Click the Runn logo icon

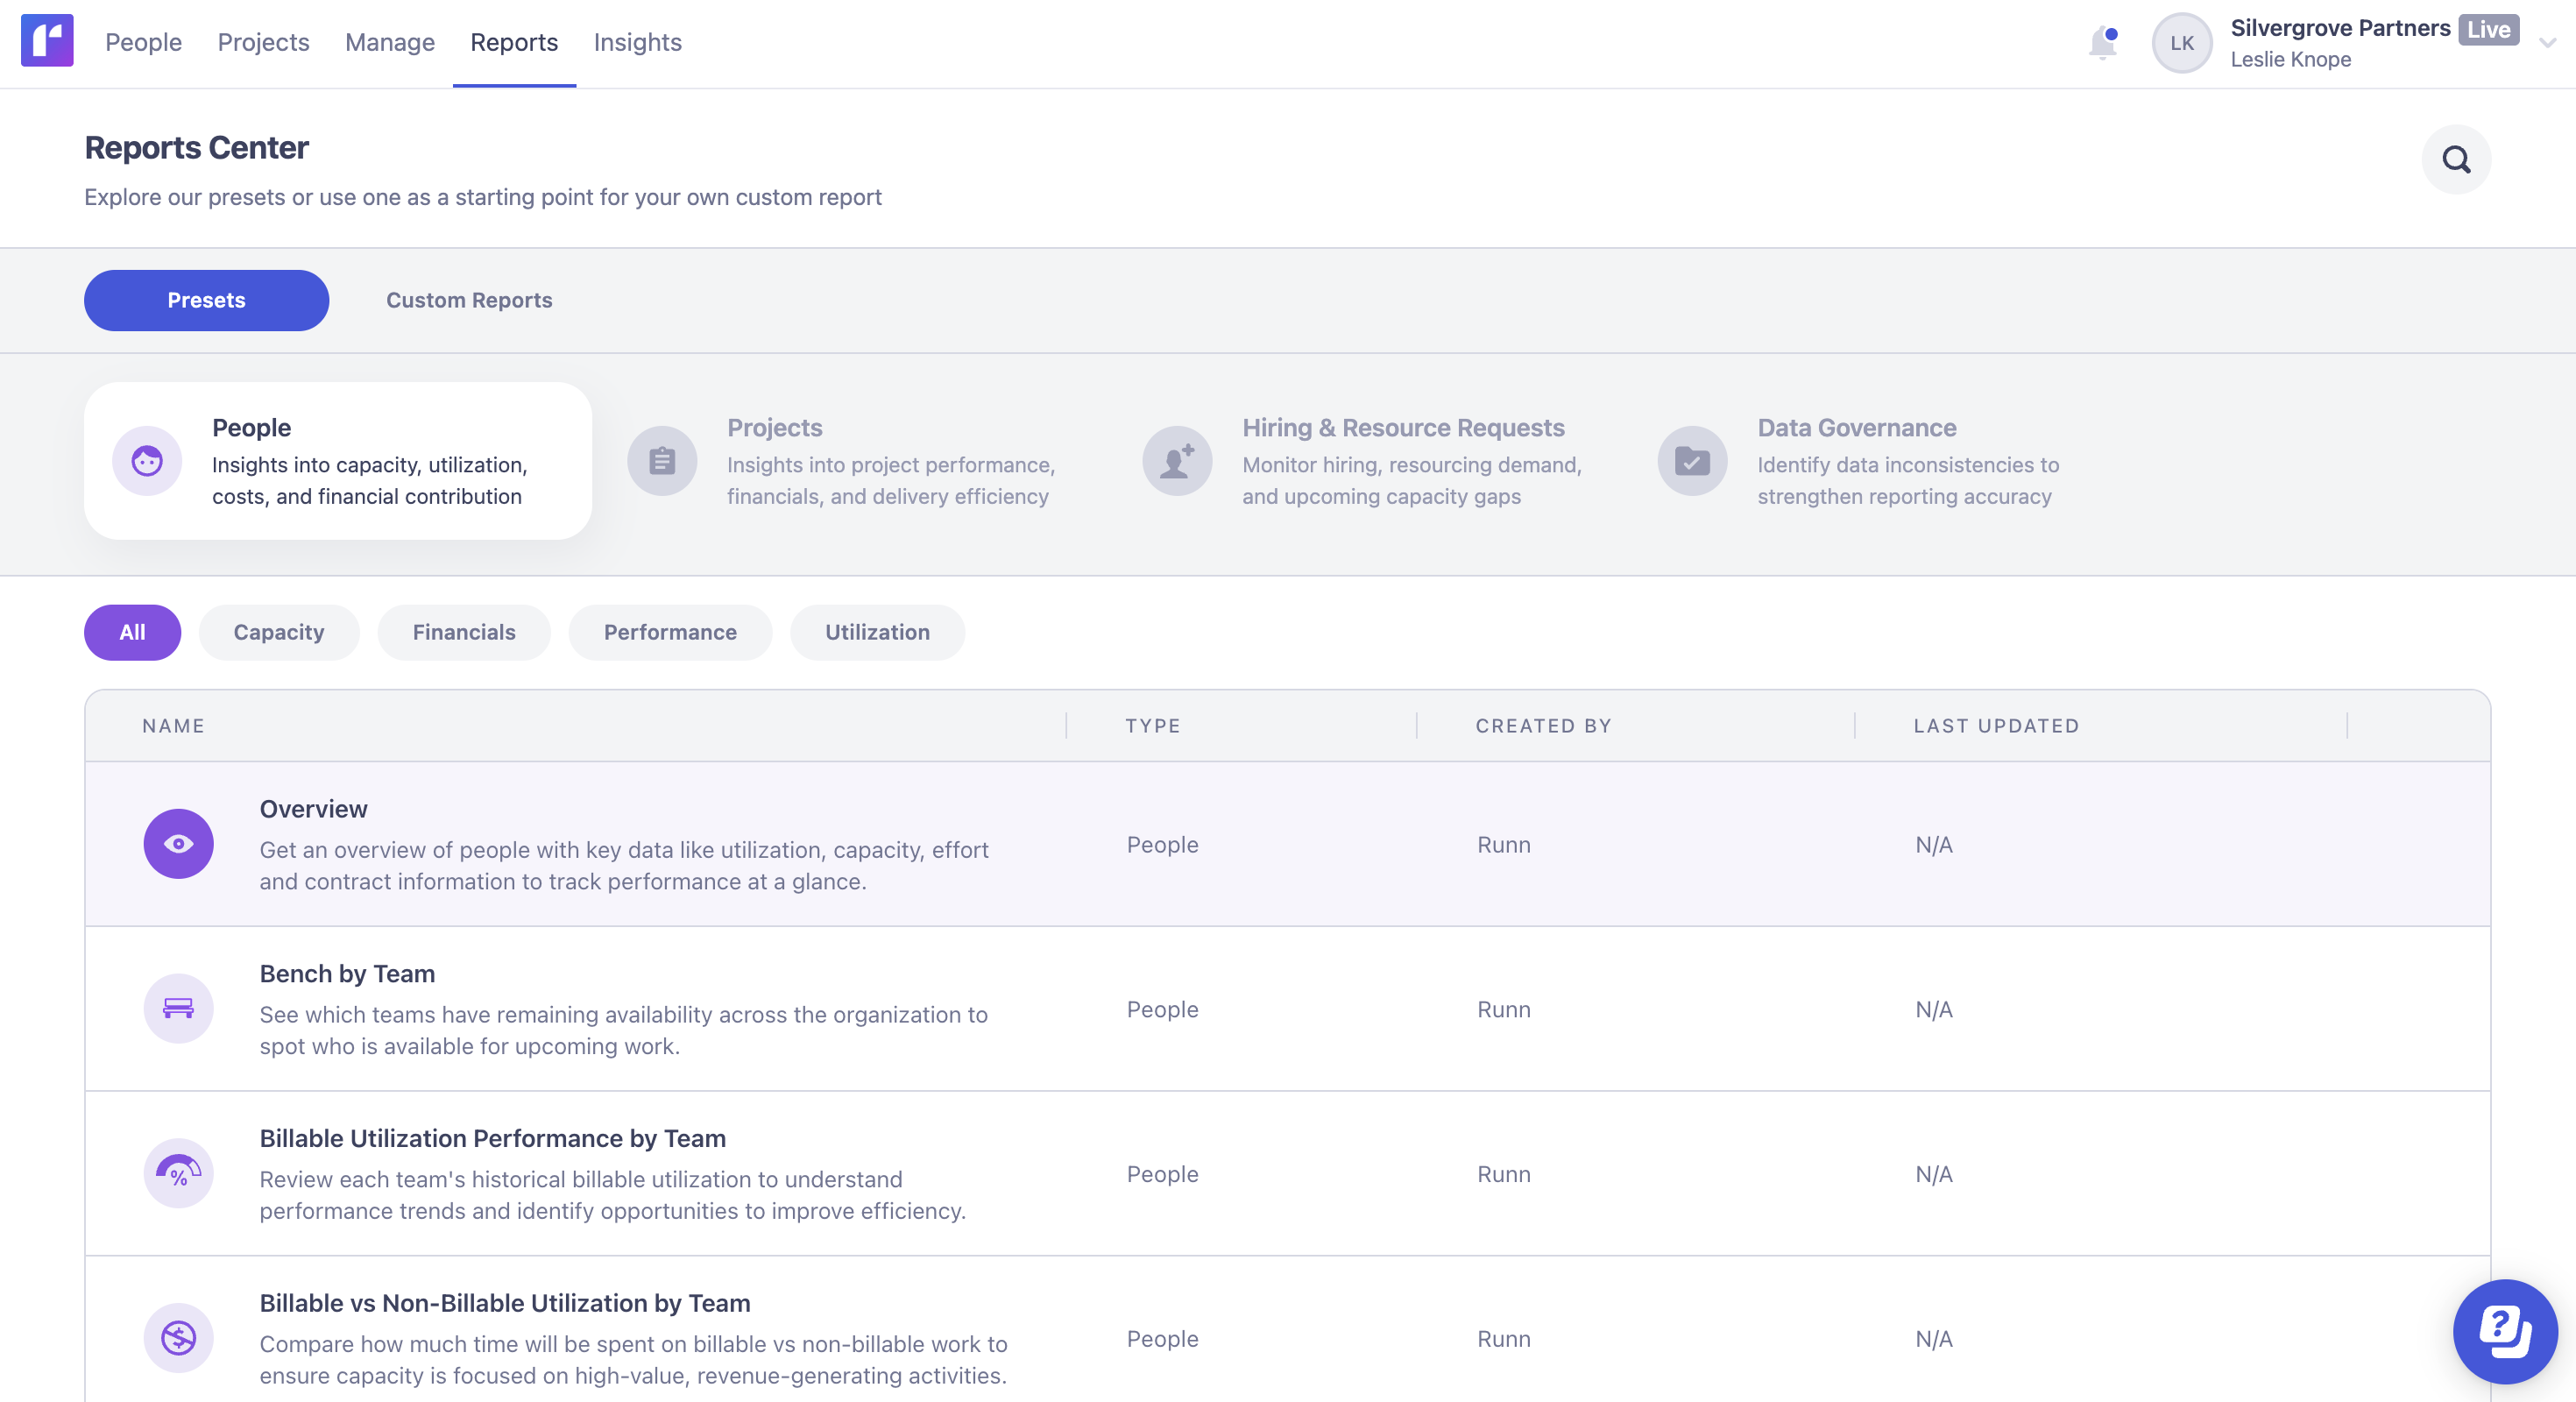47,41
